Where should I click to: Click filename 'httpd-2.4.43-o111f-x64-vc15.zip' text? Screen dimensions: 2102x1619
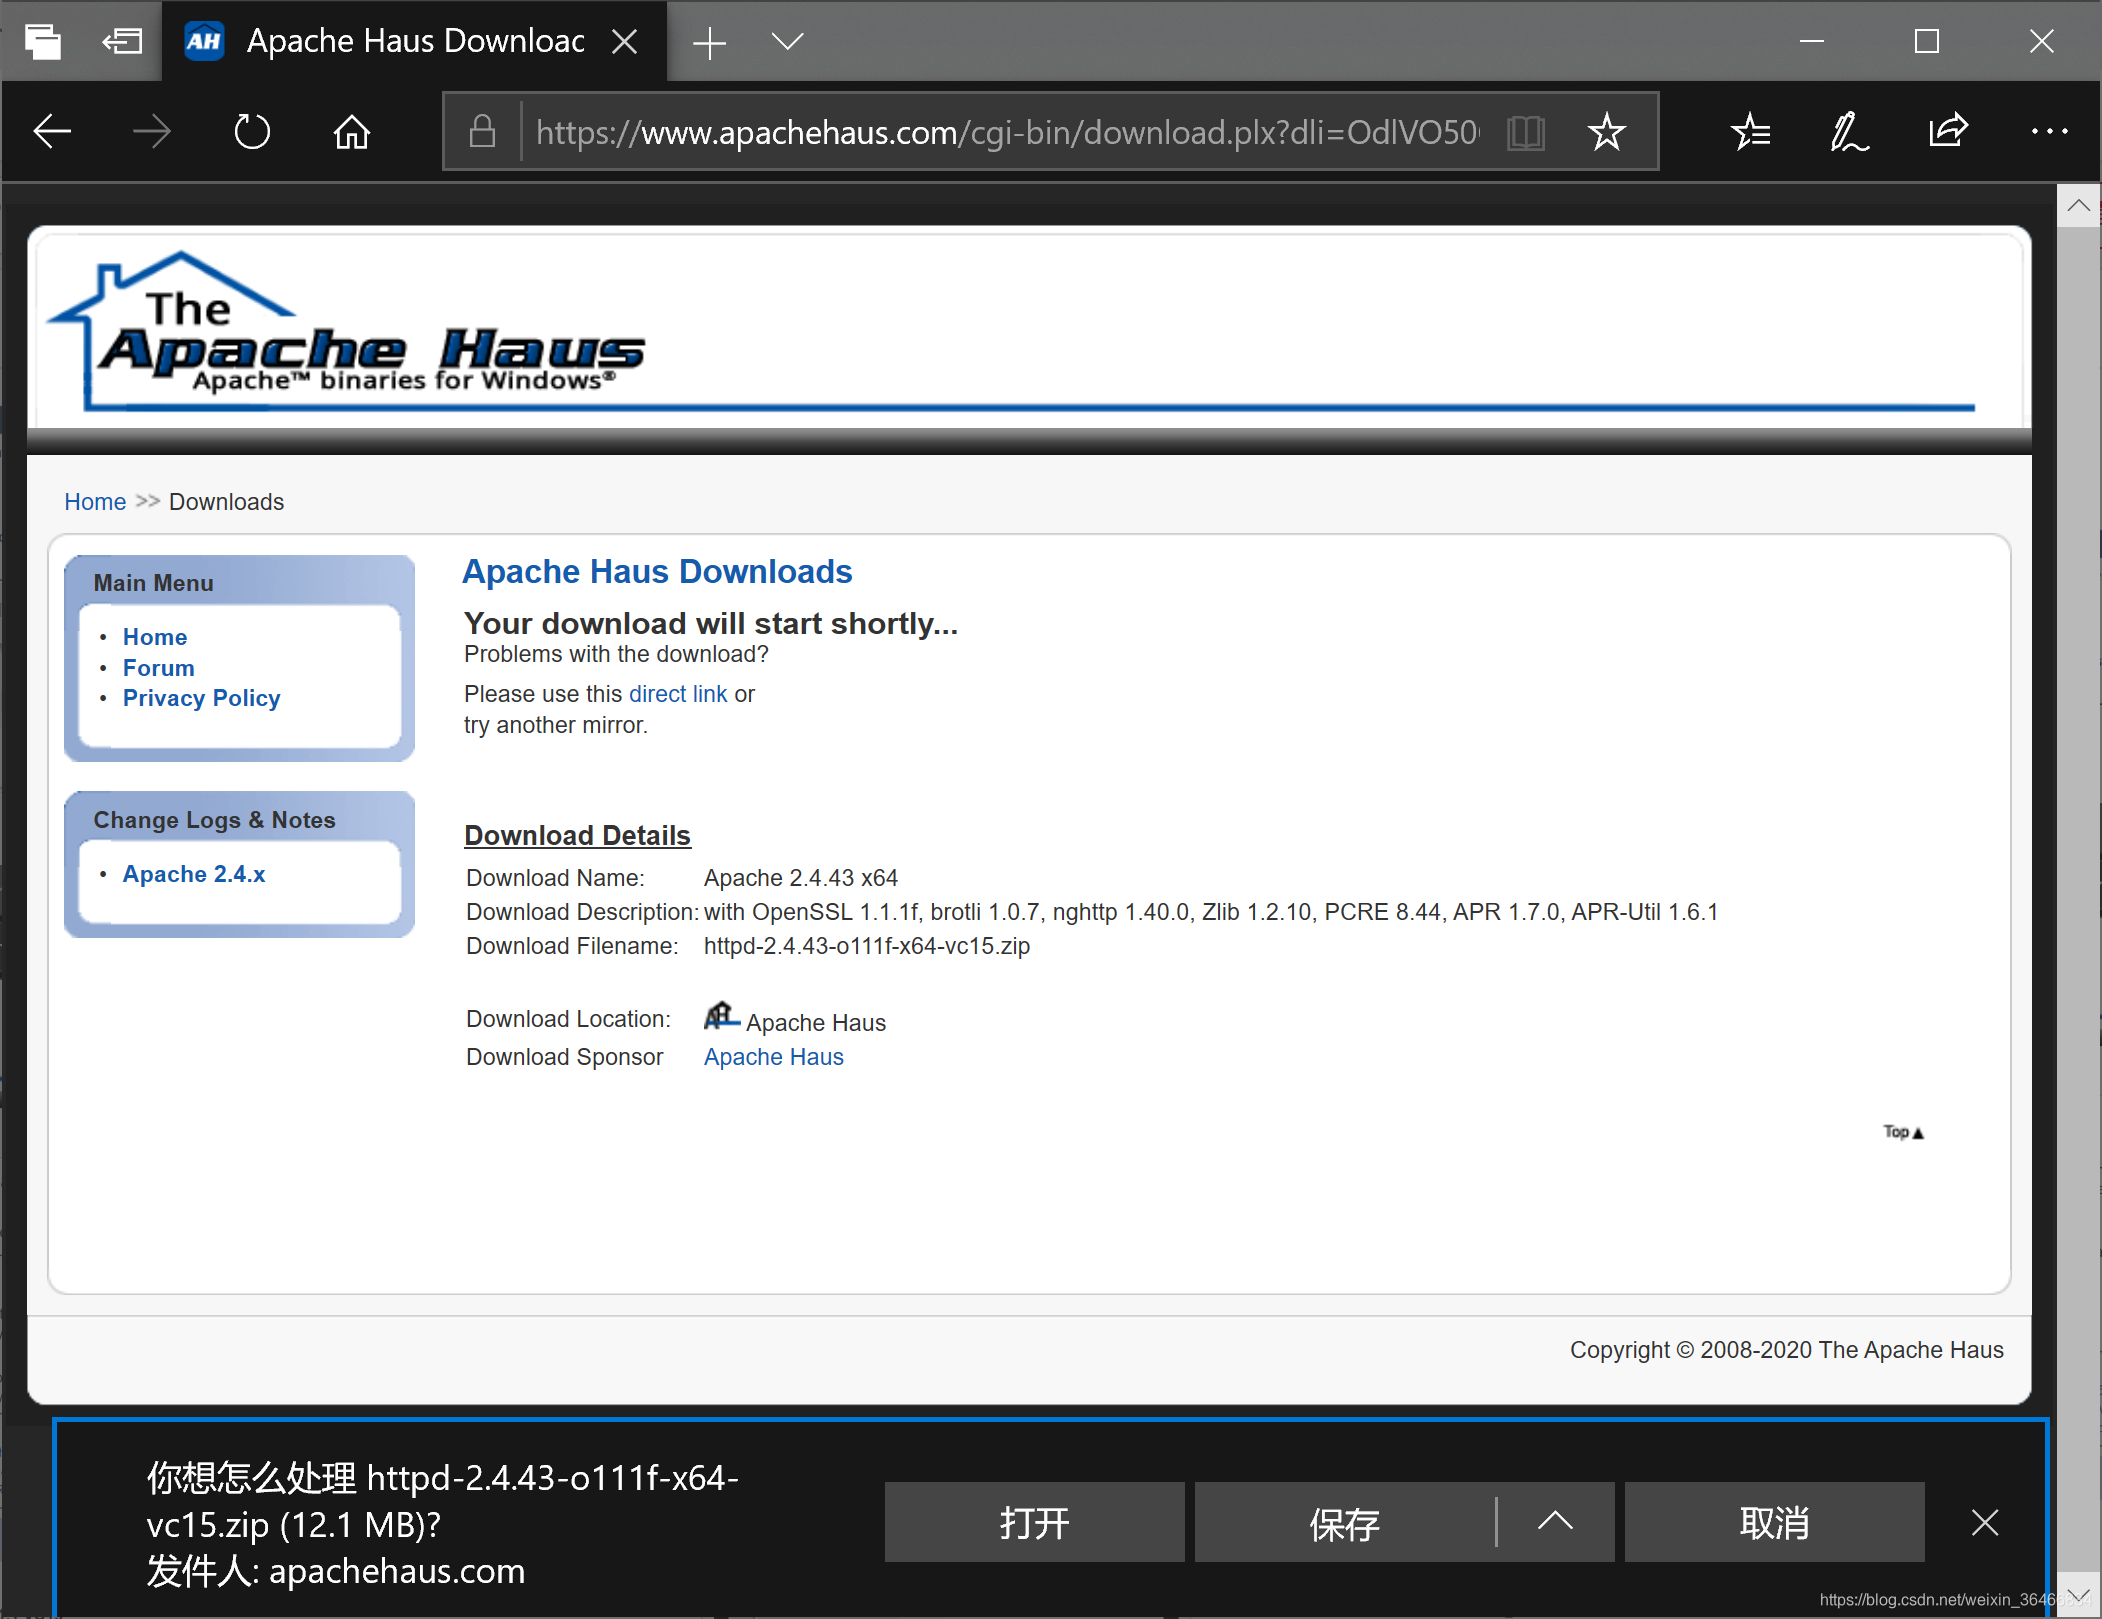(867, 946)
